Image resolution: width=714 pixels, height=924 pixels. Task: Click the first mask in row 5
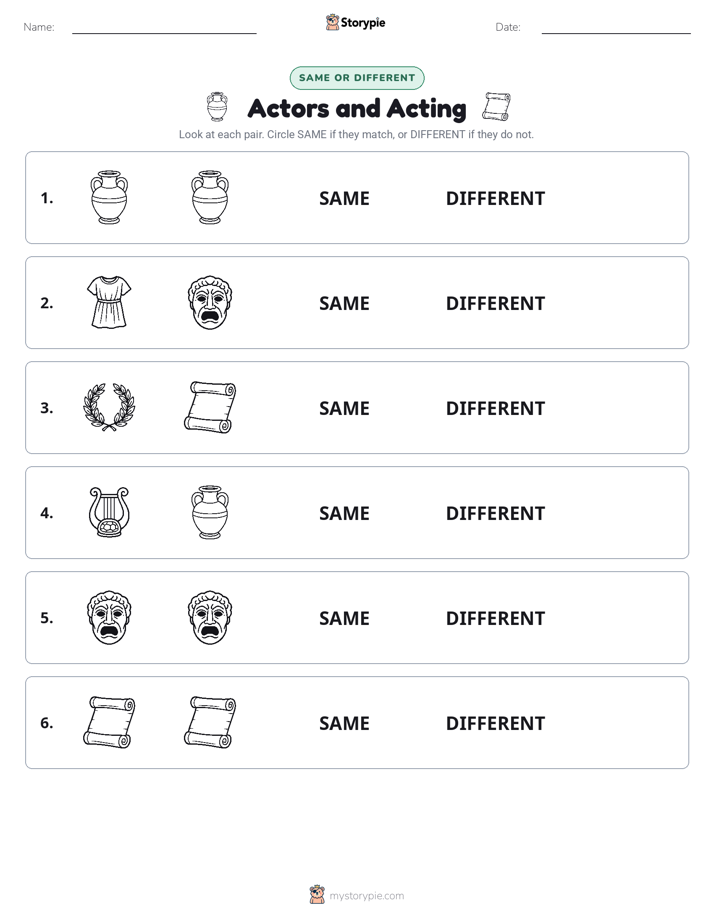point(109,617)
